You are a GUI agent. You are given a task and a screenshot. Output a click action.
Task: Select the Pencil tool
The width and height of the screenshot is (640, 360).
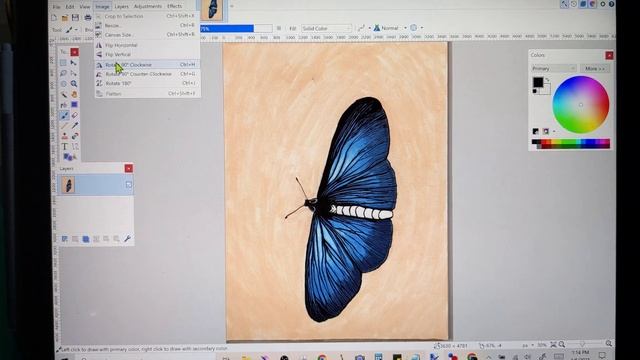point(64,126)
